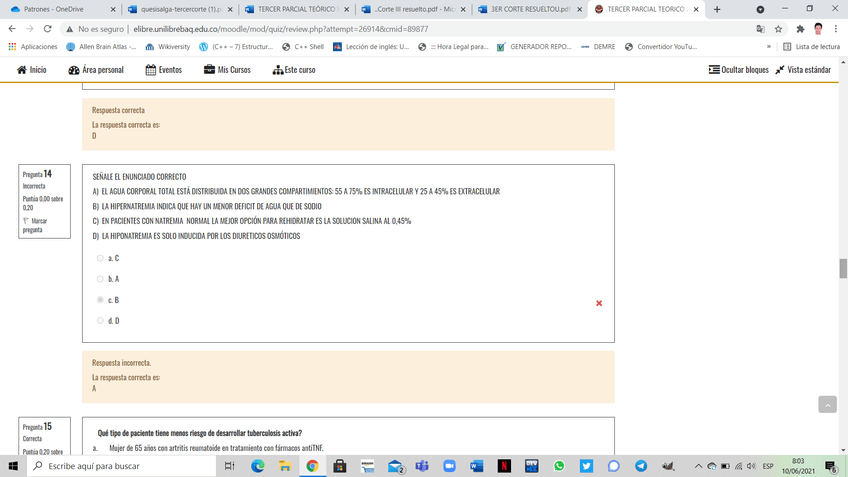The width and height of the screenshot is (848, 477).
Task: Click Ocultar bloques
Action: tap(738, 70)
